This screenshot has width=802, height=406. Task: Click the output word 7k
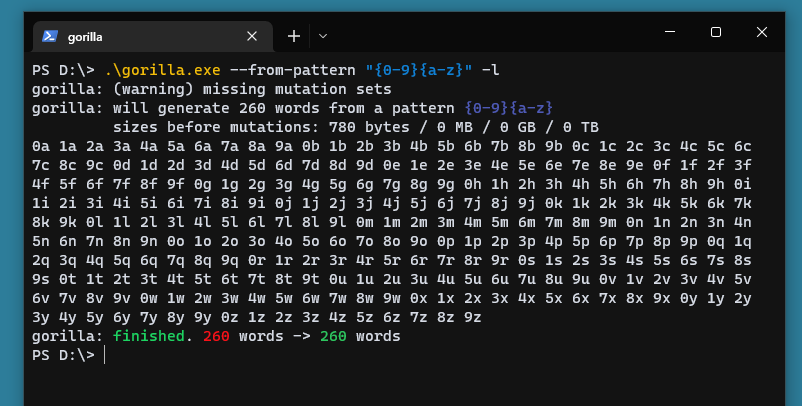point(743,204)
